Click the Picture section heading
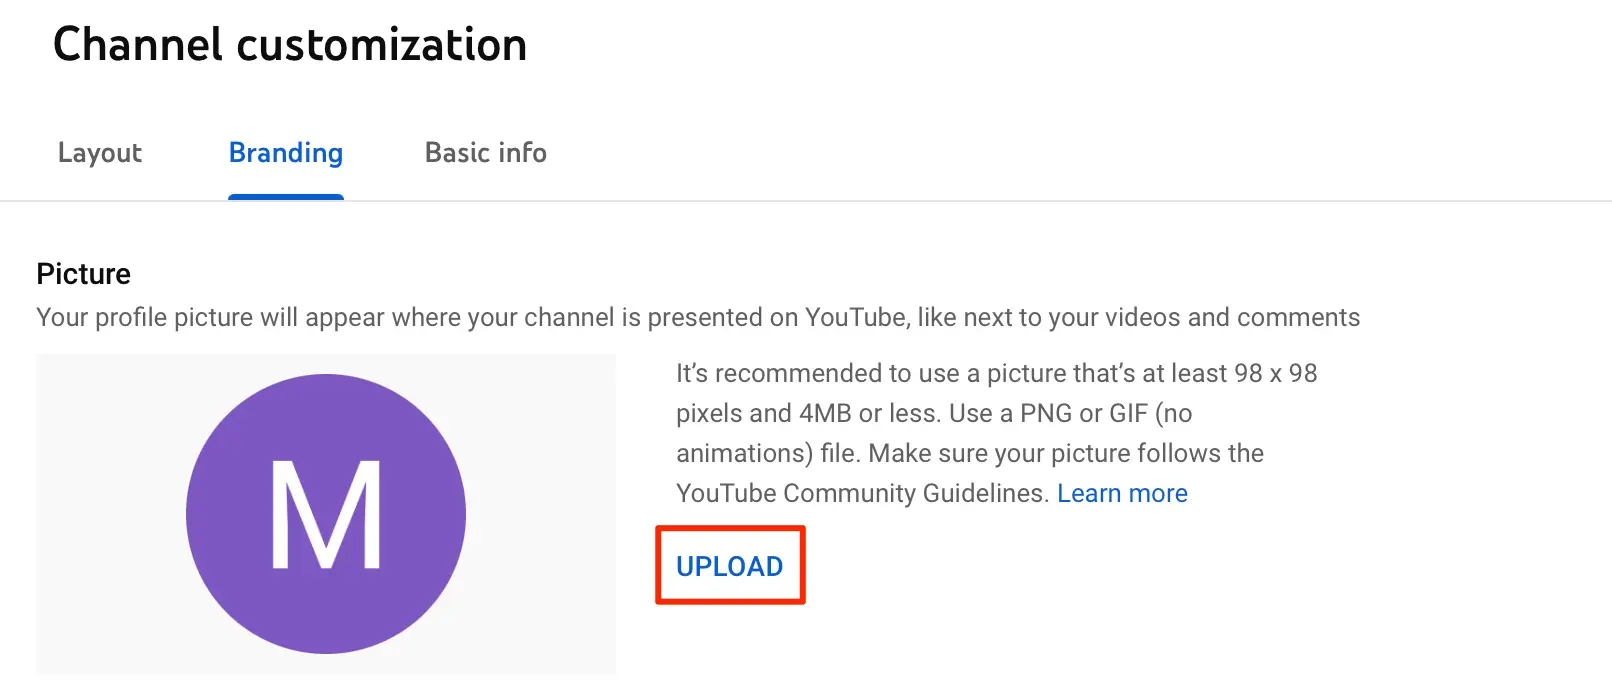The width and height of the screenshot is (1612, 698). pos(84,274)
